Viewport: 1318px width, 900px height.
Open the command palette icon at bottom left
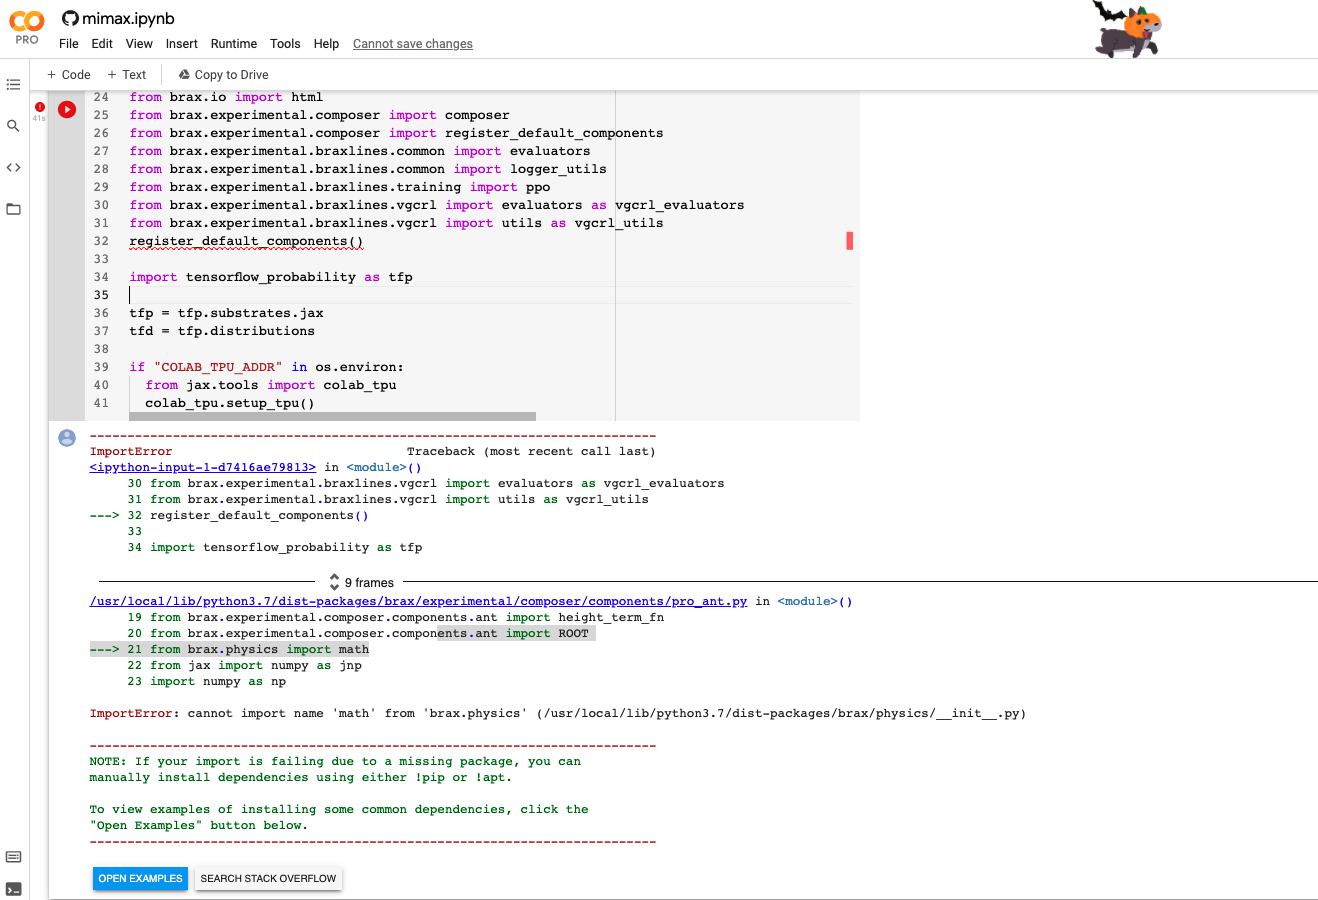(x=13, y=856)
